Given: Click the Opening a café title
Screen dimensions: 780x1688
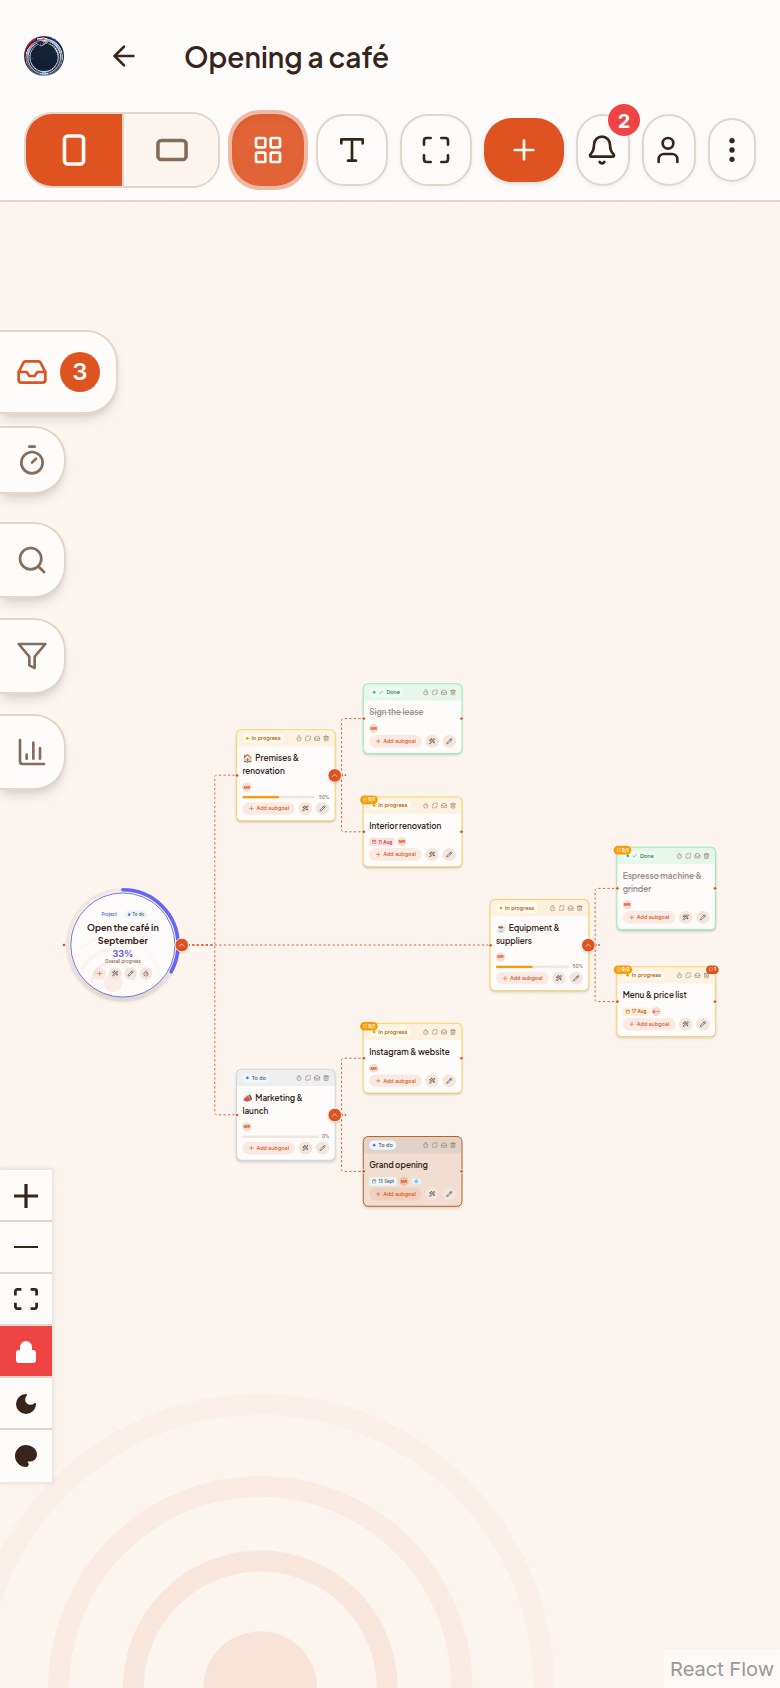Looking at the screenshot, I should coord(286,57).
